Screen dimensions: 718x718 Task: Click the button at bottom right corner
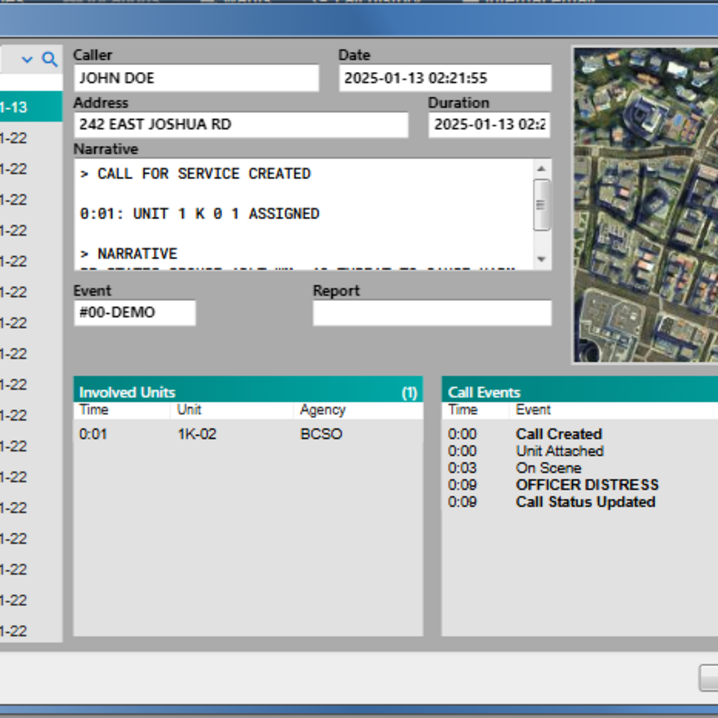click(x=708, y=677)
